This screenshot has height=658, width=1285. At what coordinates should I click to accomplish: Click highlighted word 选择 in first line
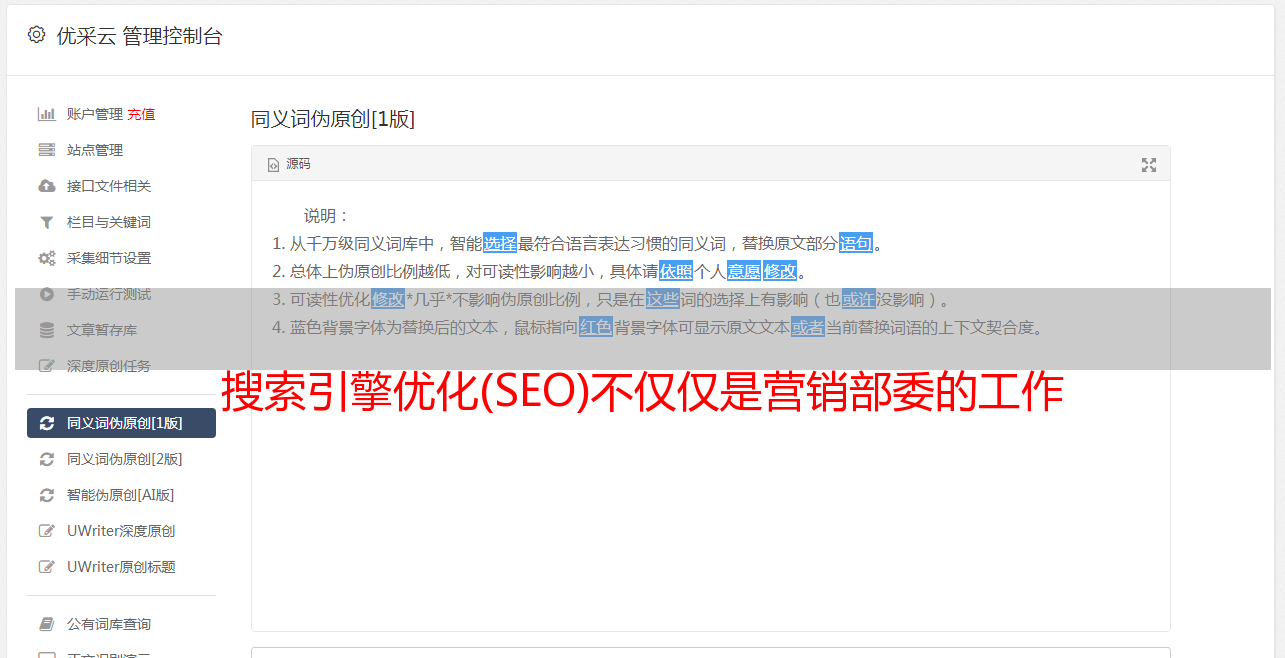pyautogui.click(x=500, y=243)
